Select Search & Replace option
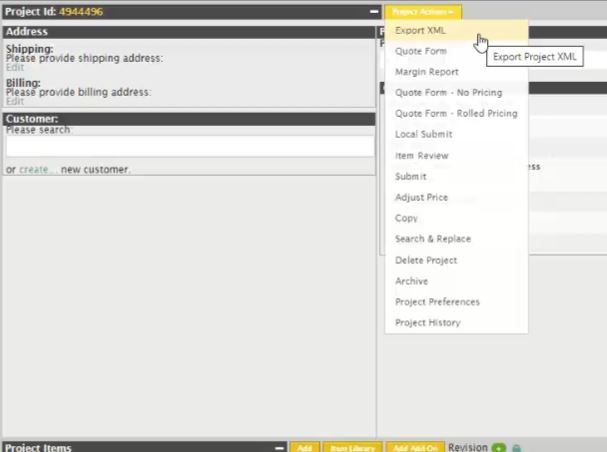607x452 pixels. (433, 239)
